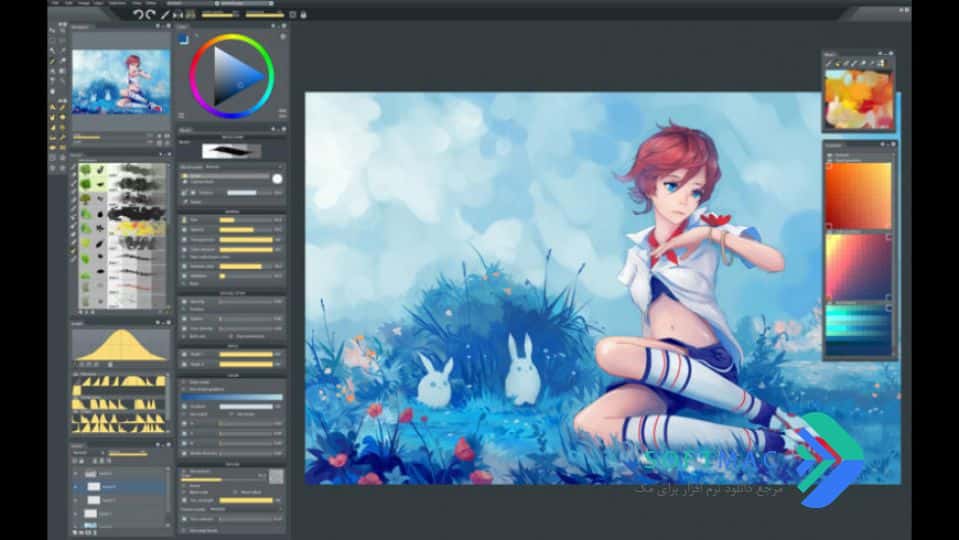Click the new layer icon below layers list
The width and height of the screenshot is (959, 540).
75,533
